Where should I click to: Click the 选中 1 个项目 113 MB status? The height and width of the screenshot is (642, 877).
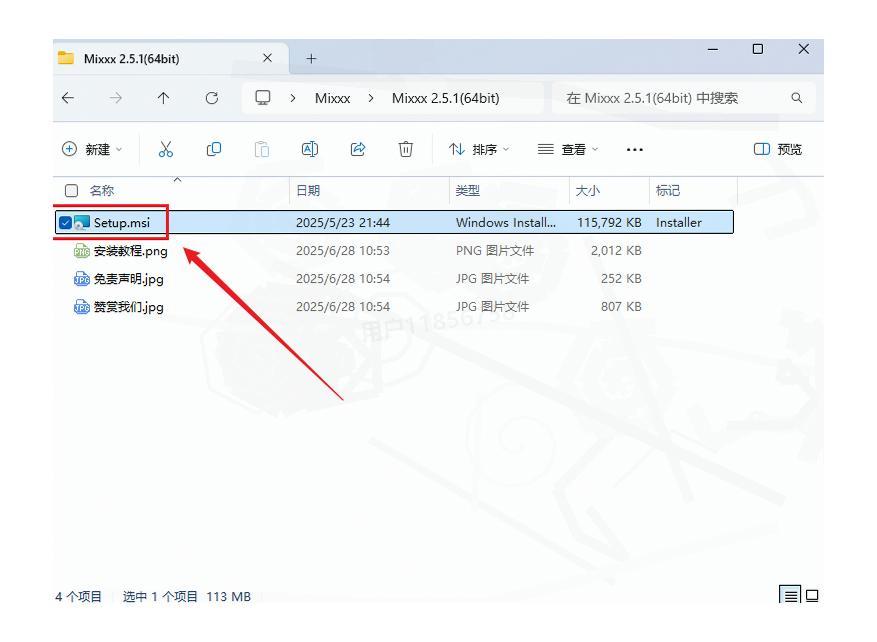click(x=187, y=597)
